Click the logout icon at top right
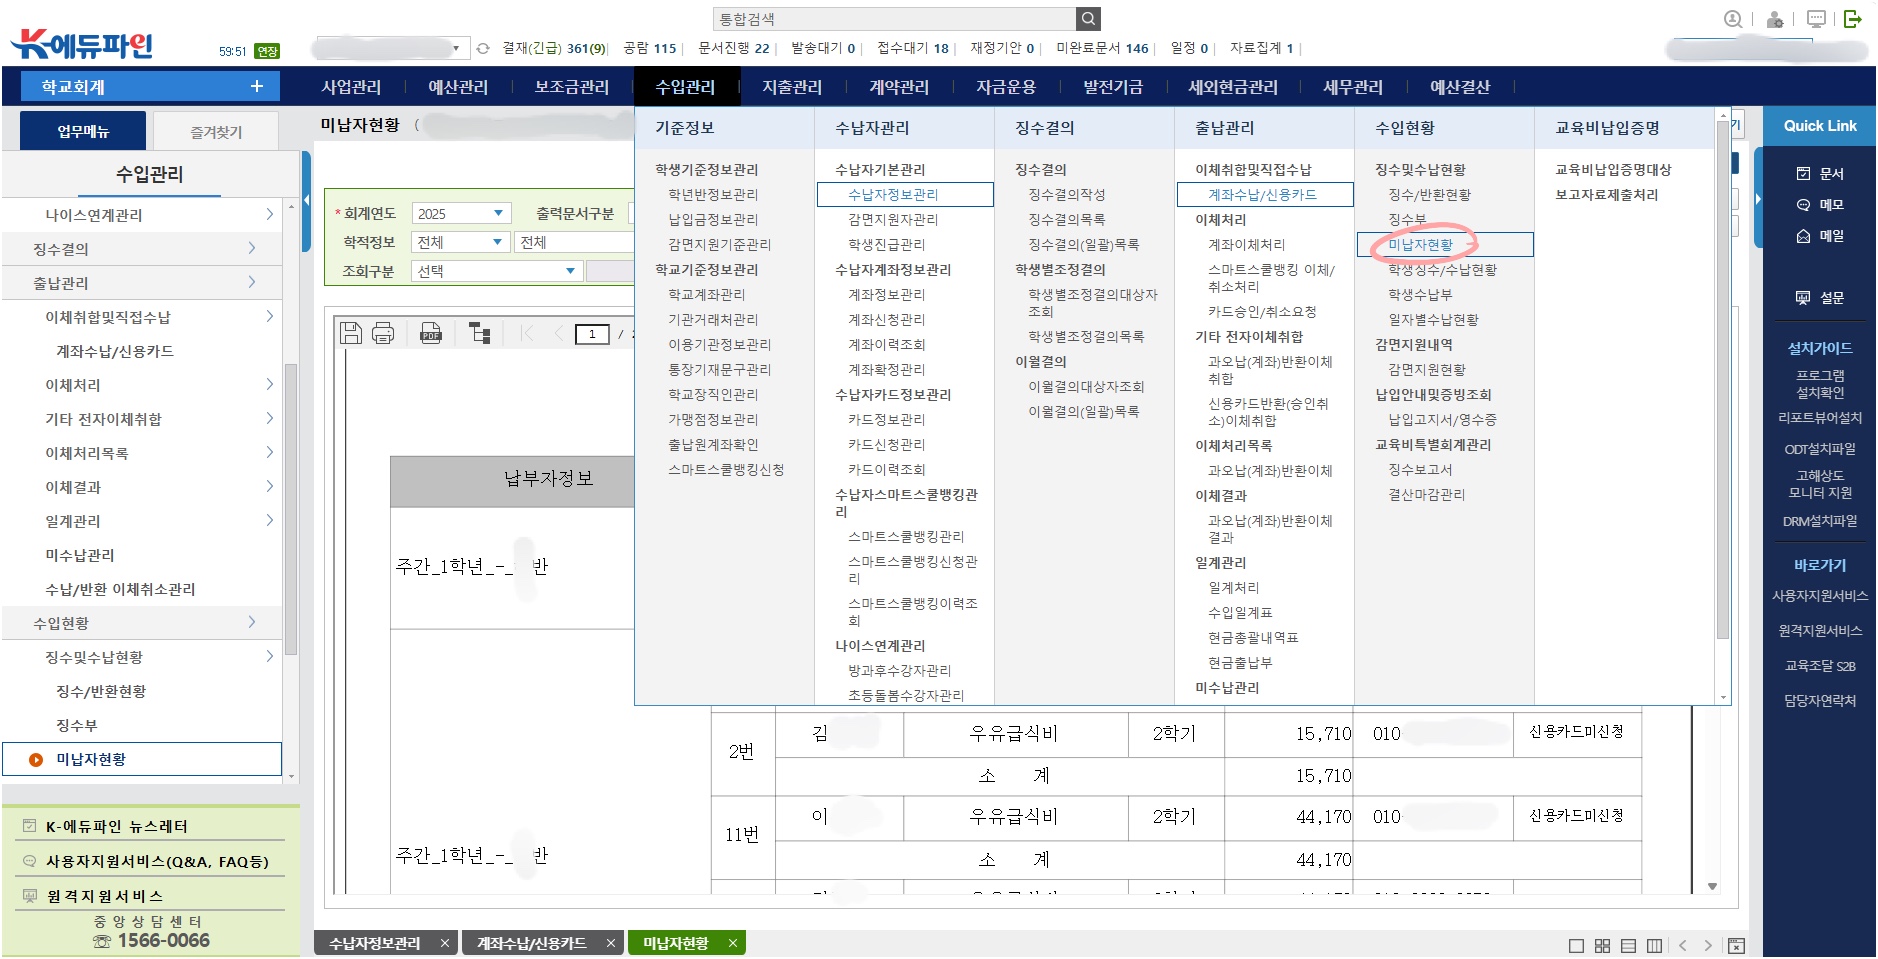This screenshot has width=1878, height=959. [x=1852, y=19]
